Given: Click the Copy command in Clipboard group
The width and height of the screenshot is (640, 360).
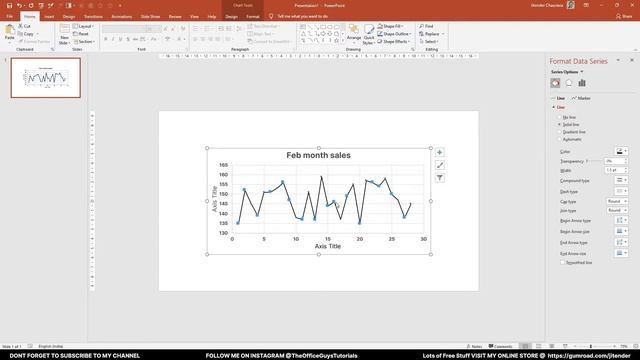Looking at the screenshot, I should pyautogui.click(x=26, y=34).
